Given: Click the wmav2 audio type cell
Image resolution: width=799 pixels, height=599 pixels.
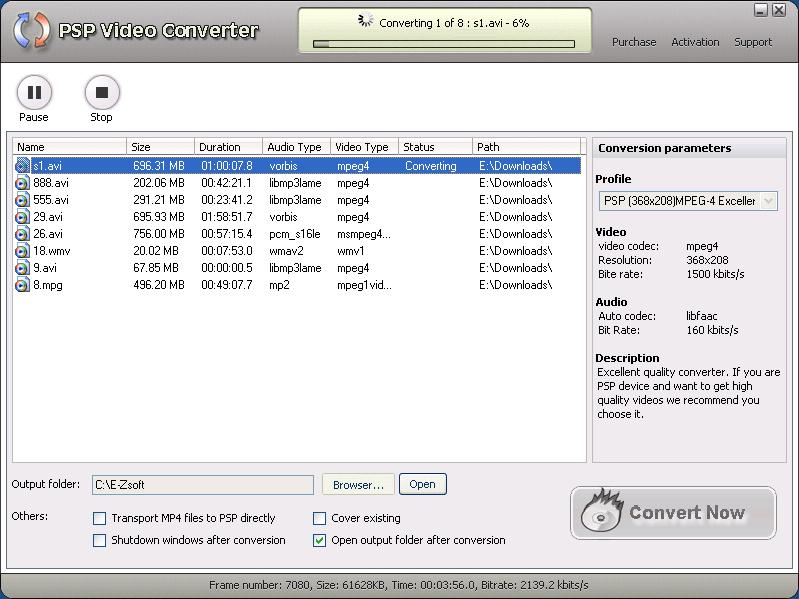Looking at the screenshot, I should (286, 251).
